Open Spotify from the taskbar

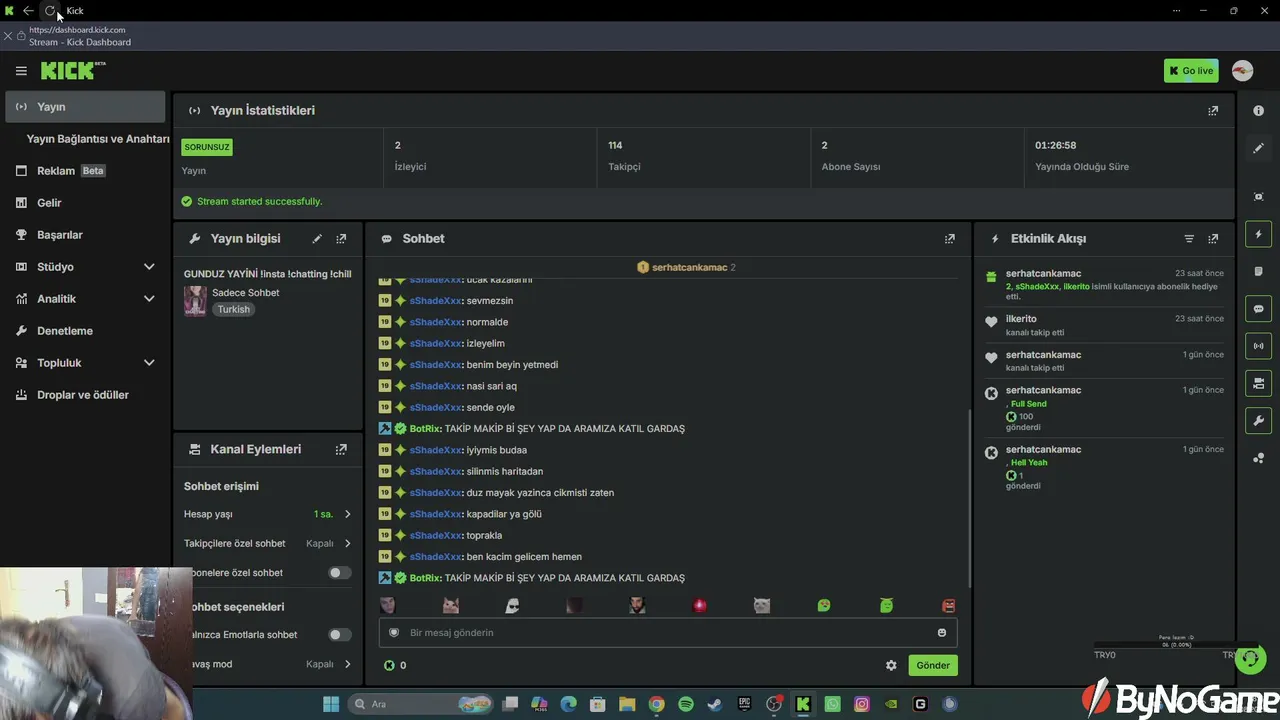(686, 704)
